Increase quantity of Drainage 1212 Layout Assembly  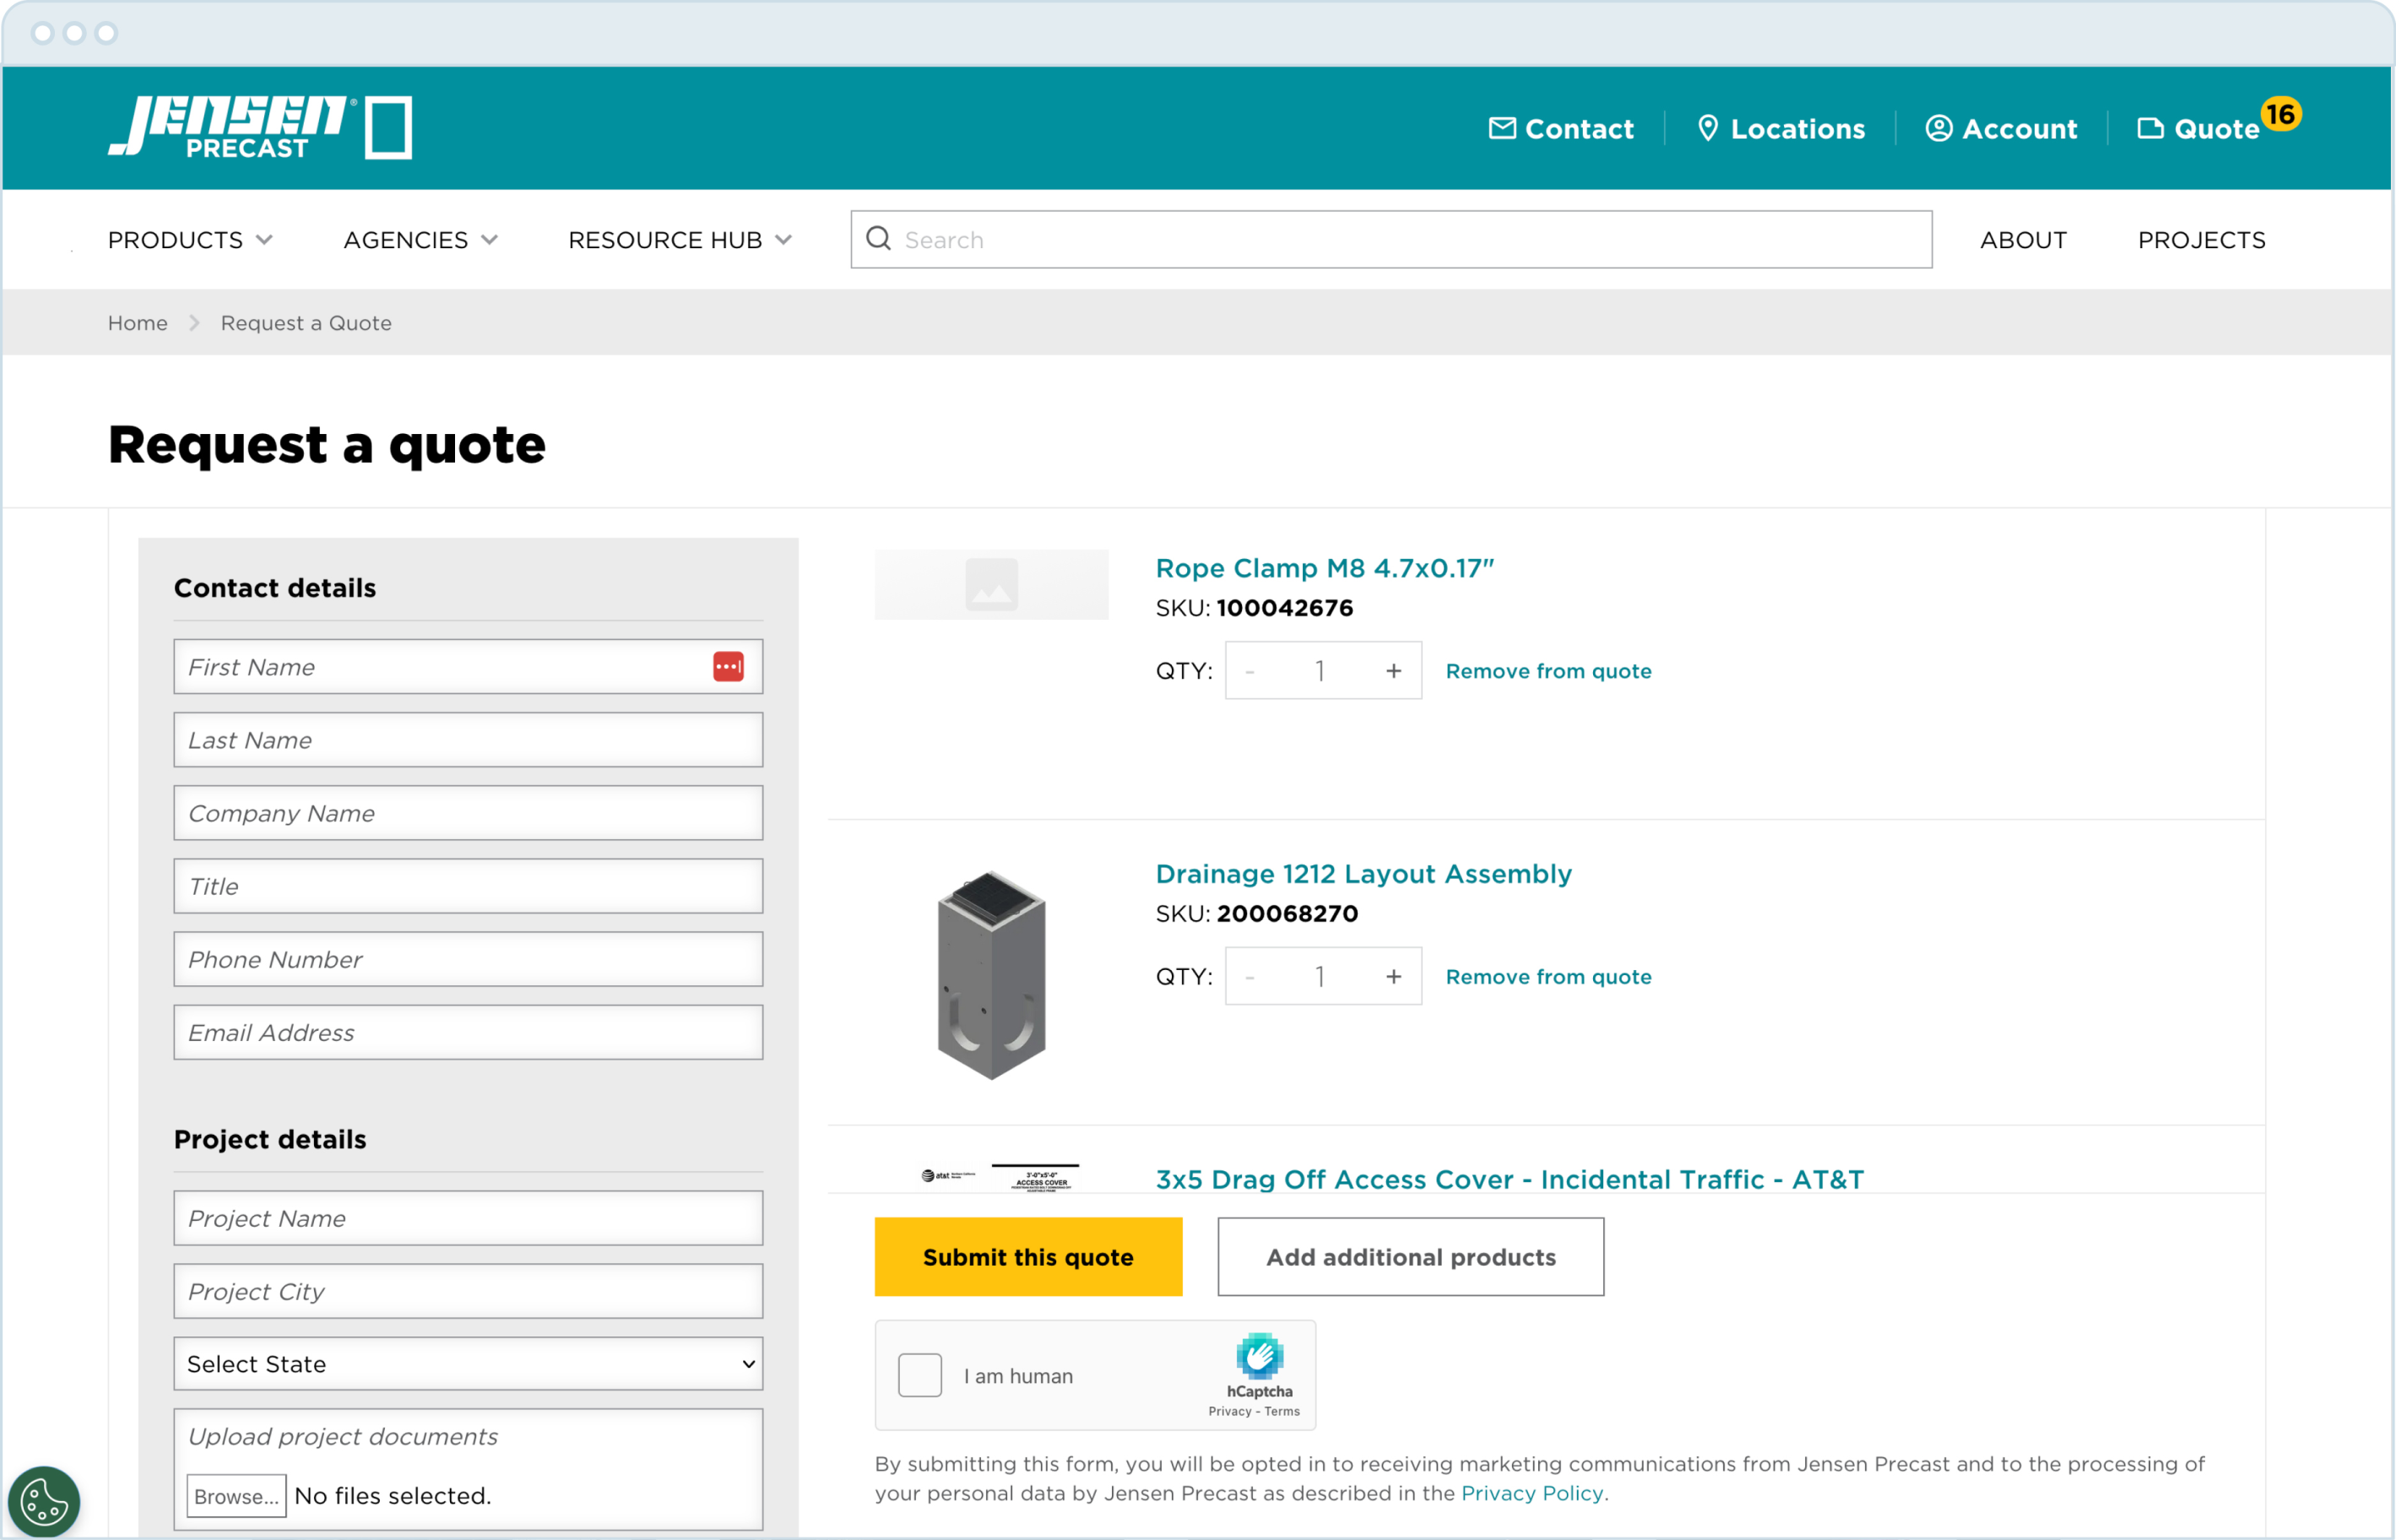pos(1394,976)
